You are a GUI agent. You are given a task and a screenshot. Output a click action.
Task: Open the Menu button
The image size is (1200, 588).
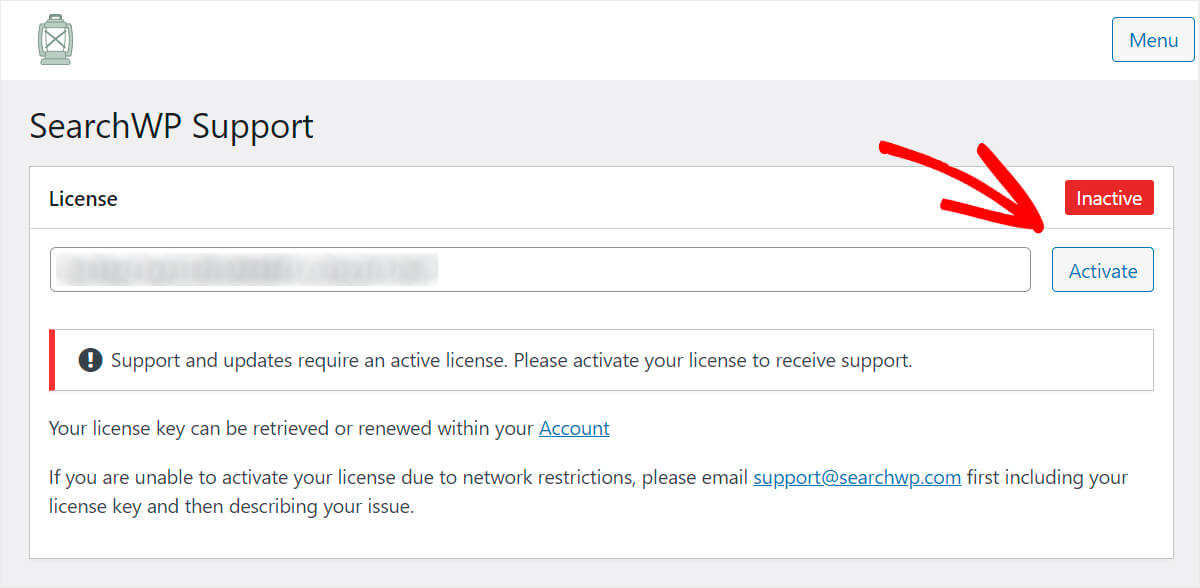coord(1153,40)
